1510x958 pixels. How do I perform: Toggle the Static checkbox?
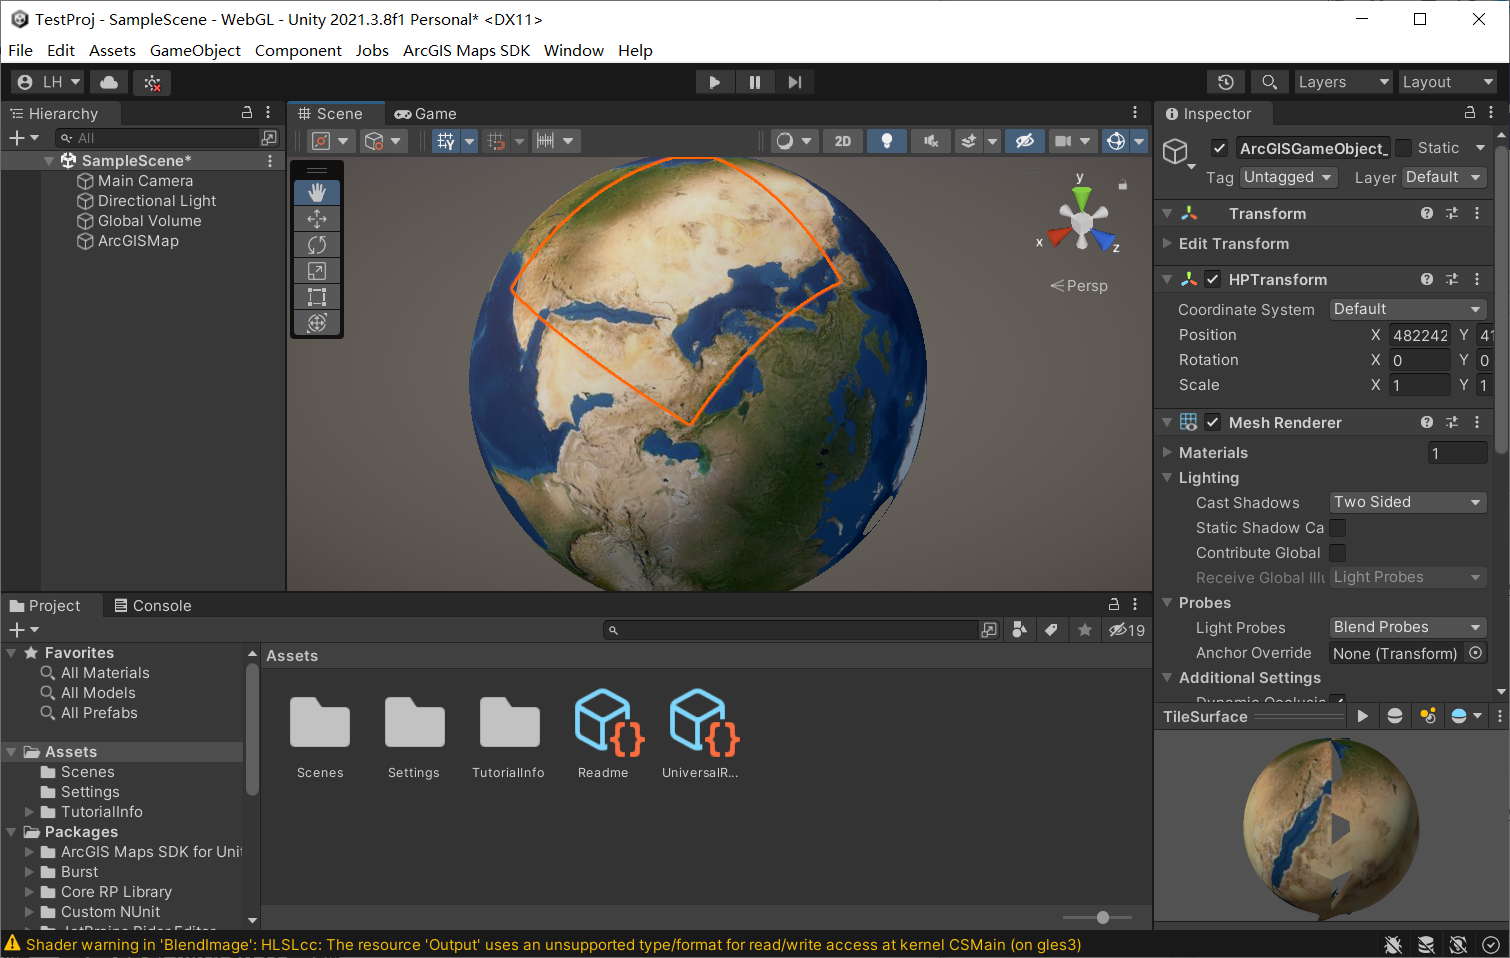click(1403, 148)
